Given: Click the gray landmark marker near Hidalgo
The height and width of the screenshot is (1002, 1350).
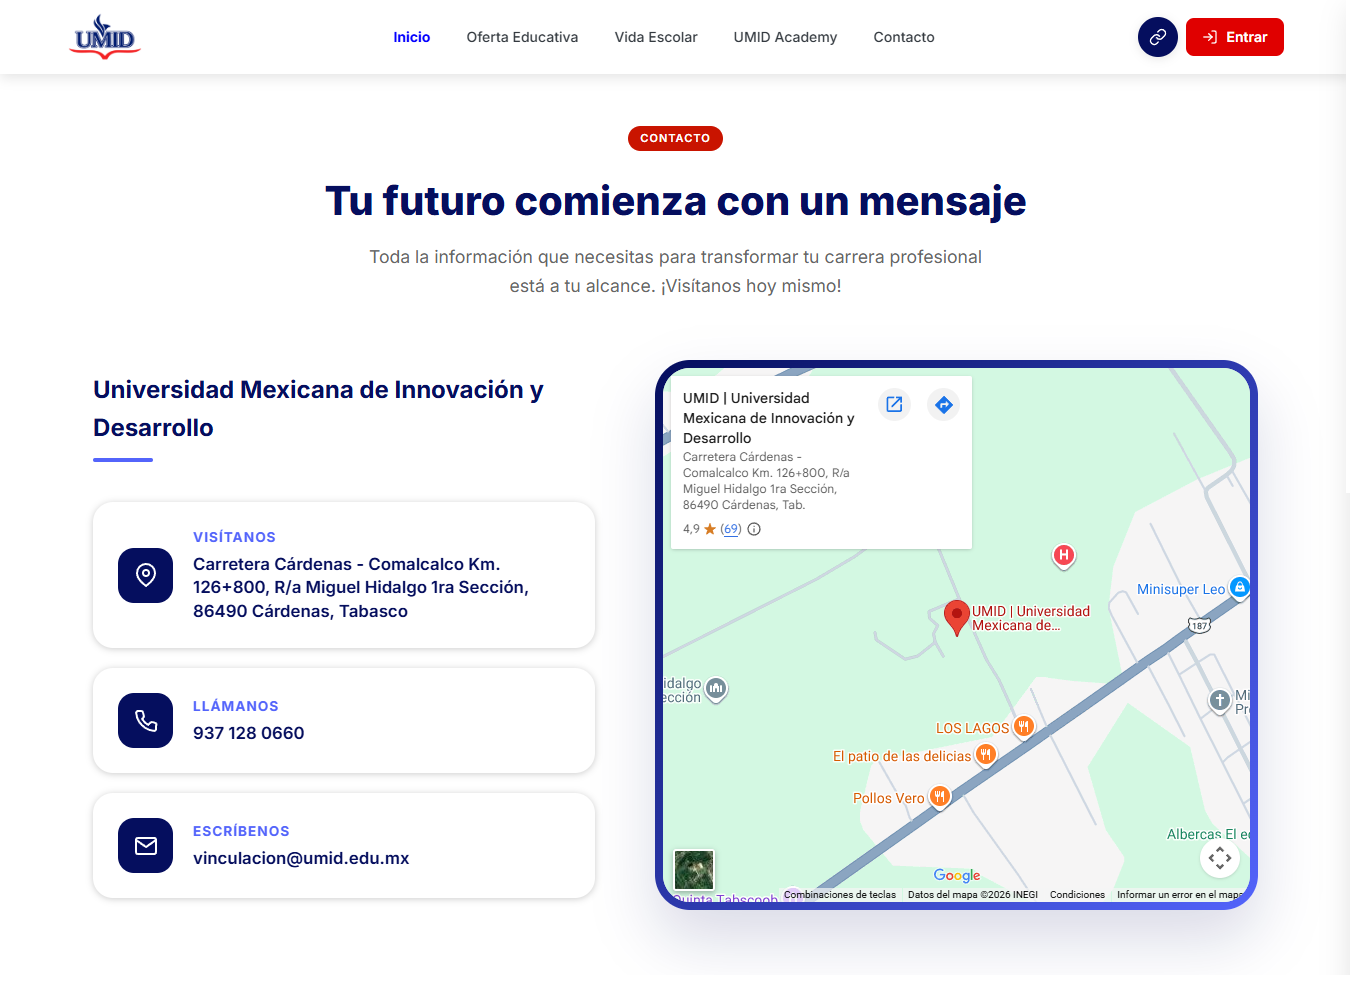Looking at the screenshot, I should [716, 689].
